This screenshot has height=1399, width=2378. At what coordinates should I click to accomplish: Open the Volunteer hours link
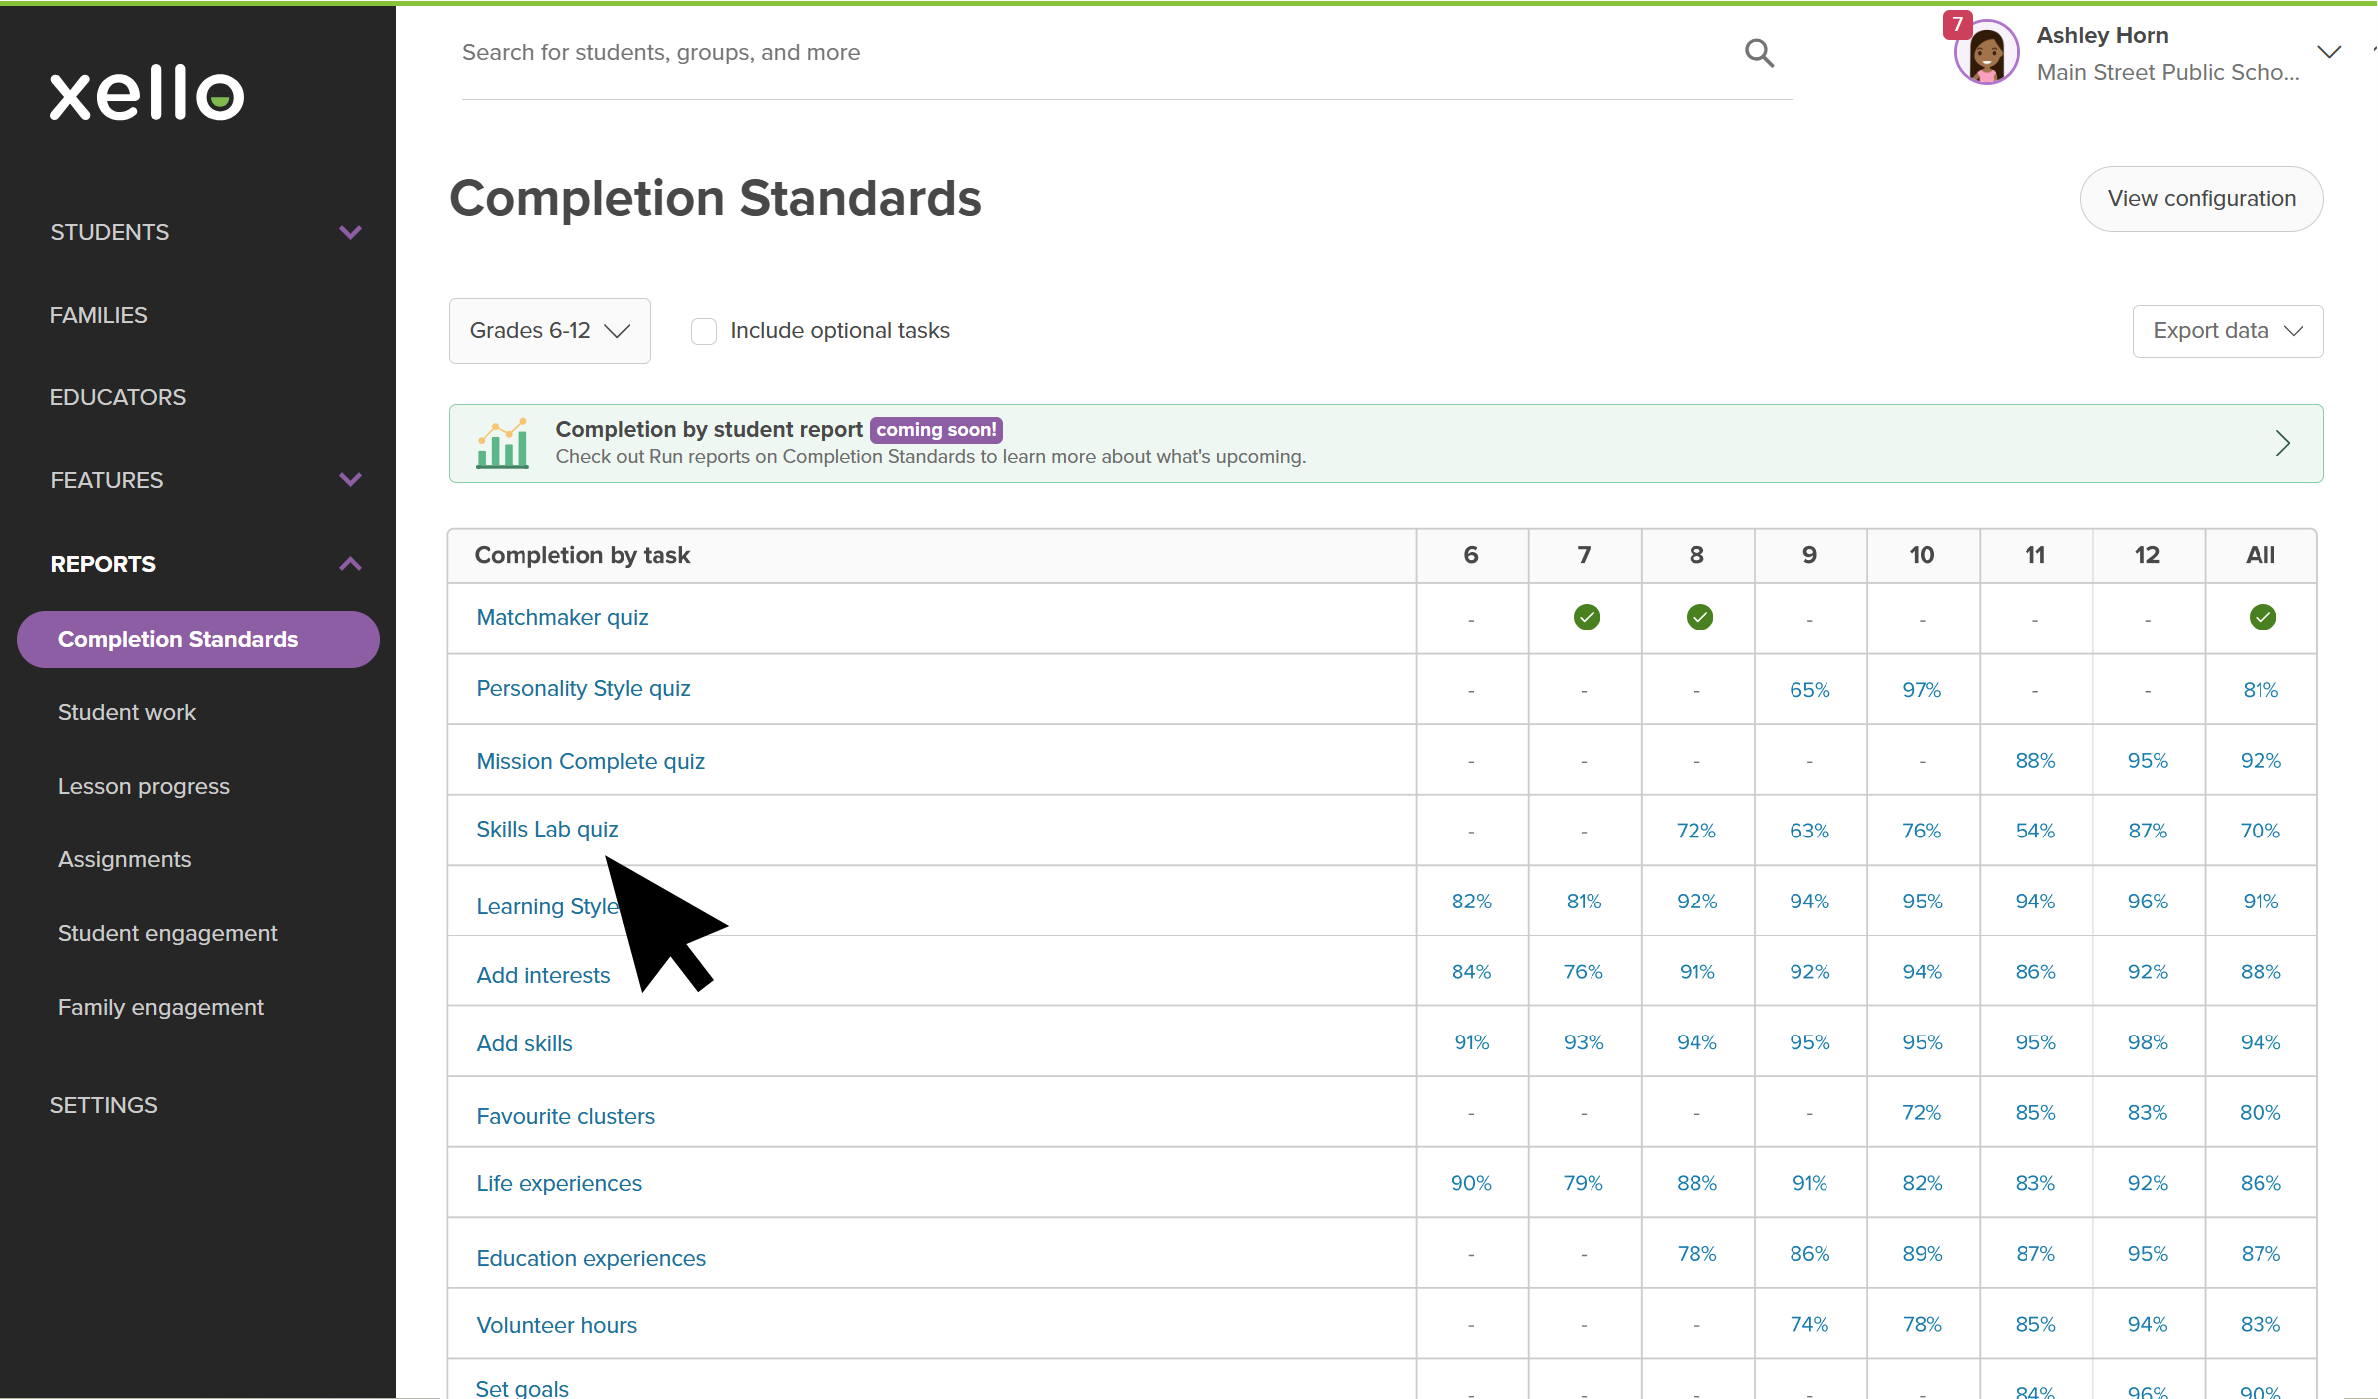tap(556, 1325)
